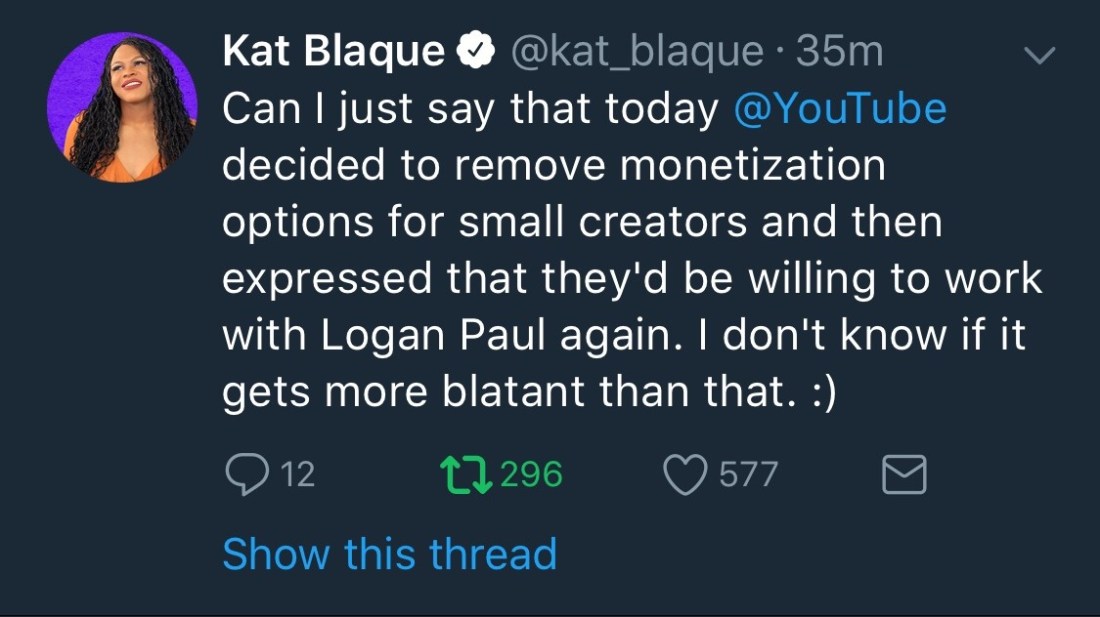Image resolution: width=1100 pixels, height=617 pixels.
Task: Click the 'gets more blatant than that' line
Action: coord(528,392)
